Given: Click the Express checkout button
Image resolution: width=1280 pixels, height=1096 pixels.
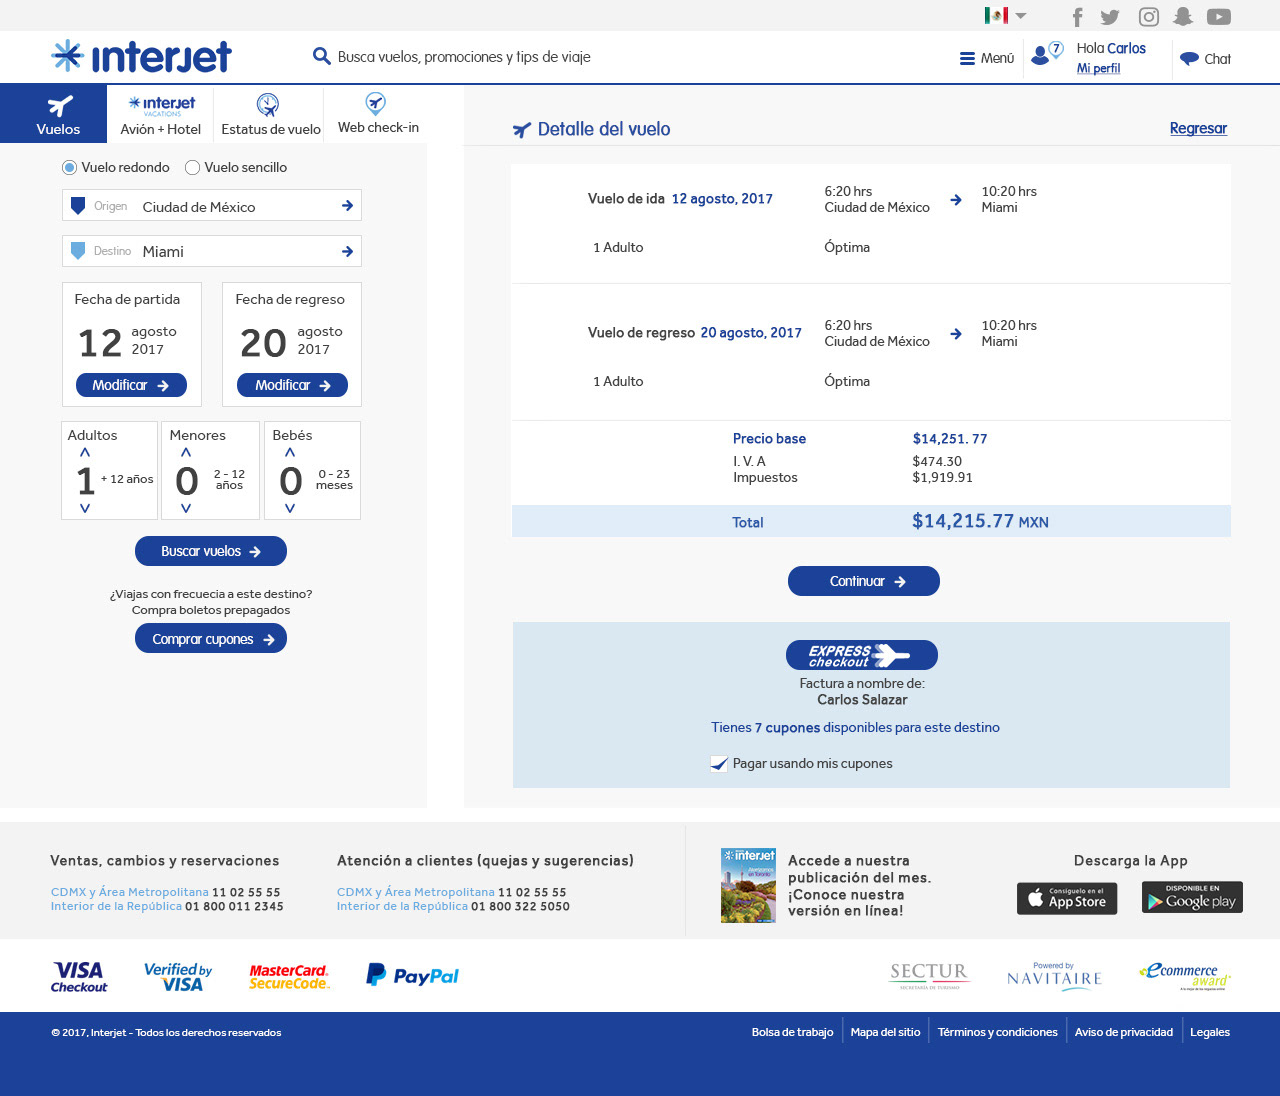Looking at the screenshot, I should (862, 655).
